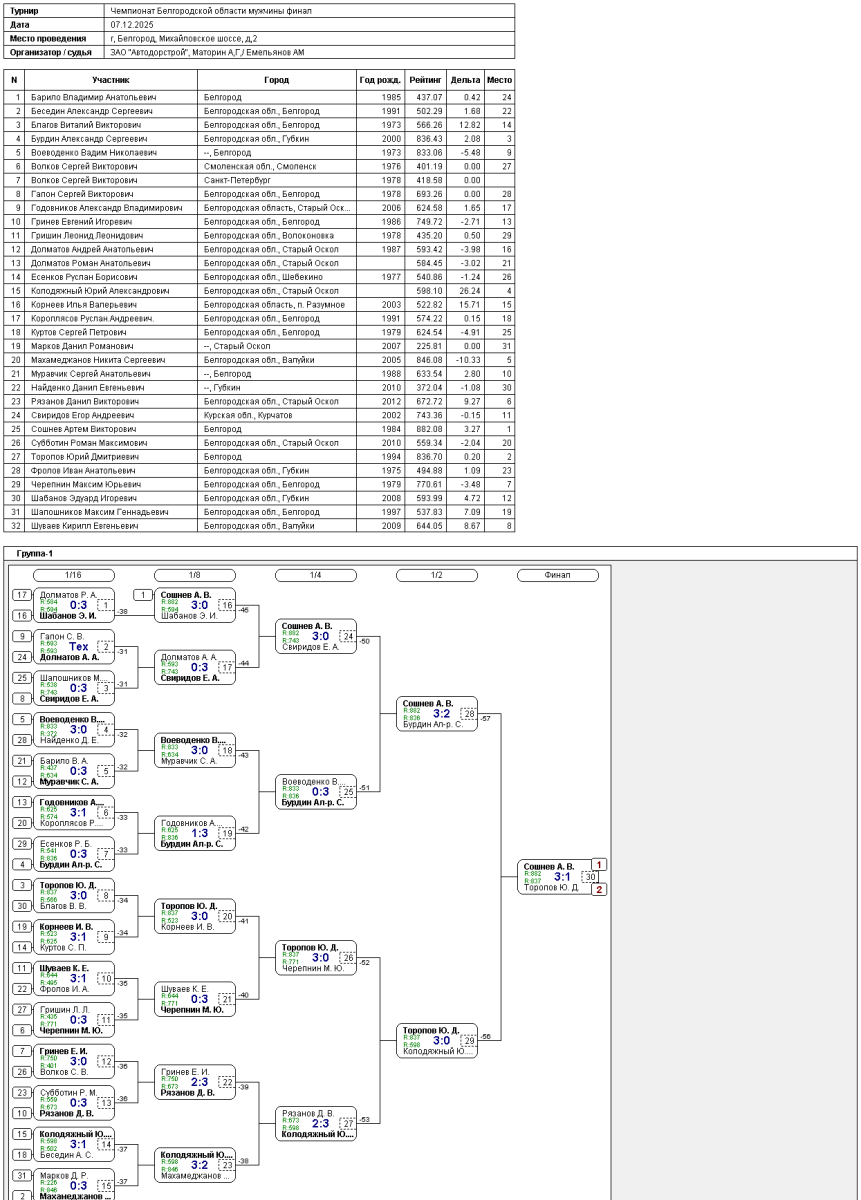Screen dimensions: 861x1200
Task: Select the 1/16 round label
Action: (74, 575)
